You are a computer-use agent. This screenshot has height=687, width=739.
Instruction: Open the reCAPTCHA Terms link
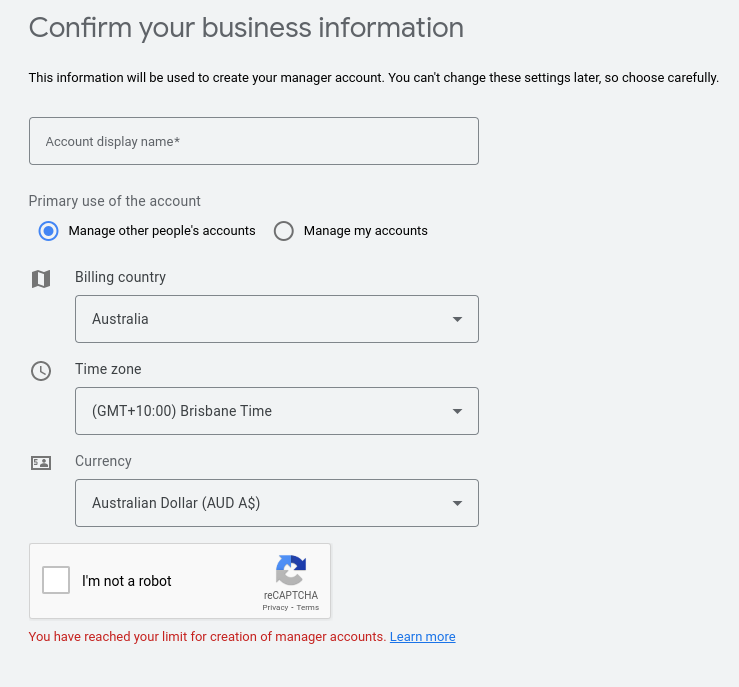[308, 607]
